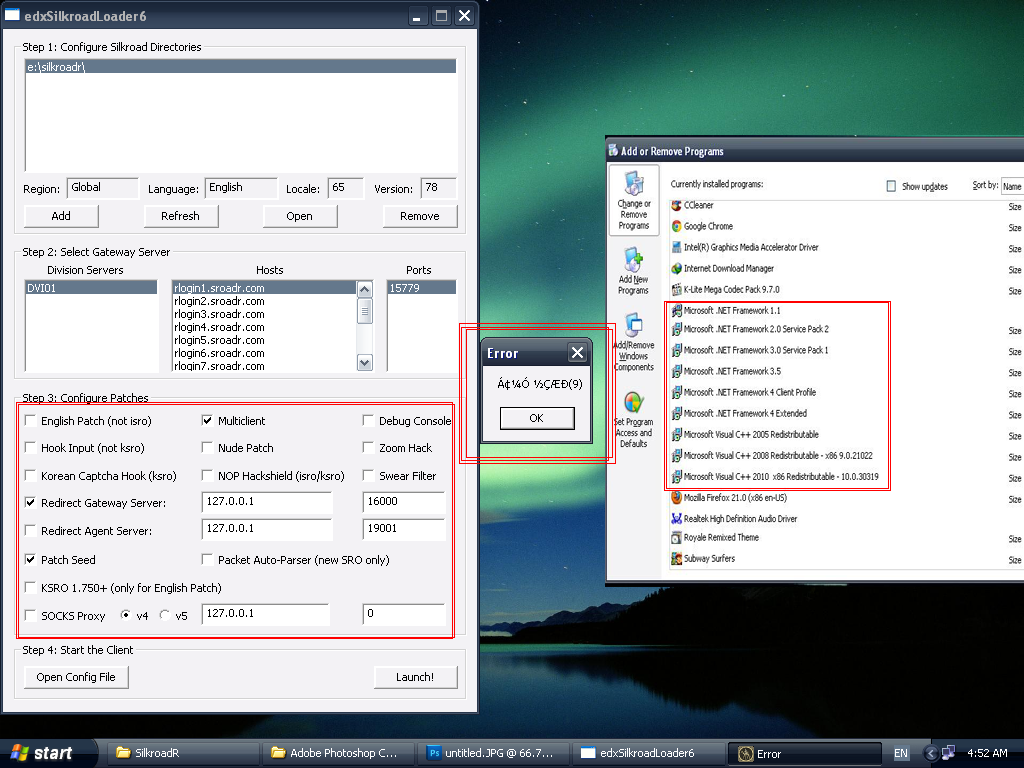Select the Royale Remixed Theme icon
Screen dimensions: 1024x768
point(677,537)
